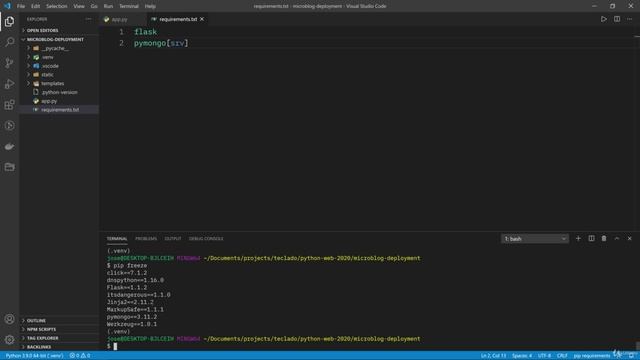Maximize the terminal panel size
Viewport: 640px width, 360px height.
pos(617,238)
